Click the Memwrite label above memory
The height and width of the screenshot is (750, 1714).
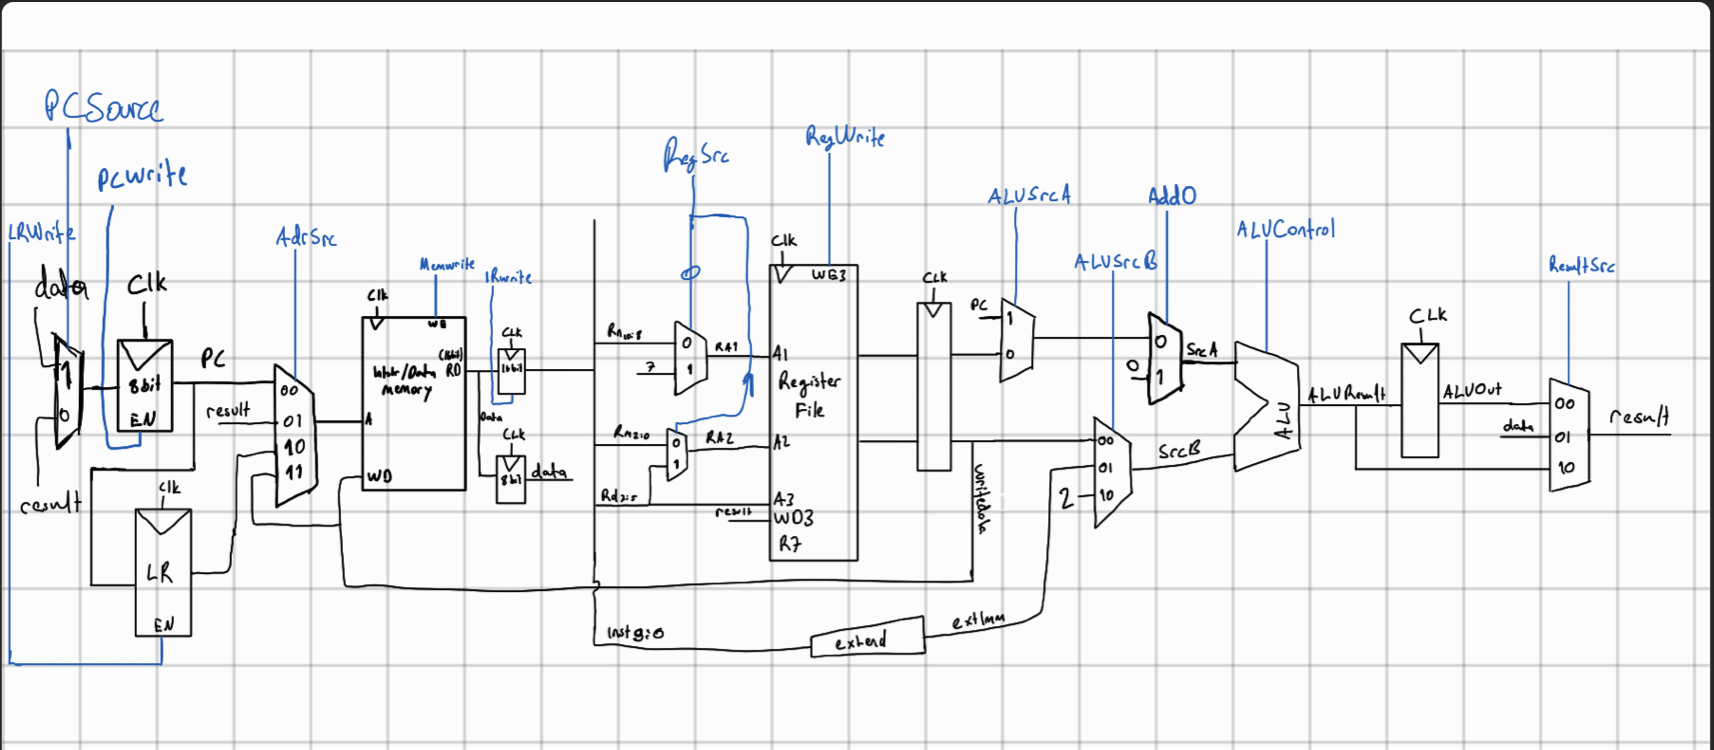[x=447, y=265]
